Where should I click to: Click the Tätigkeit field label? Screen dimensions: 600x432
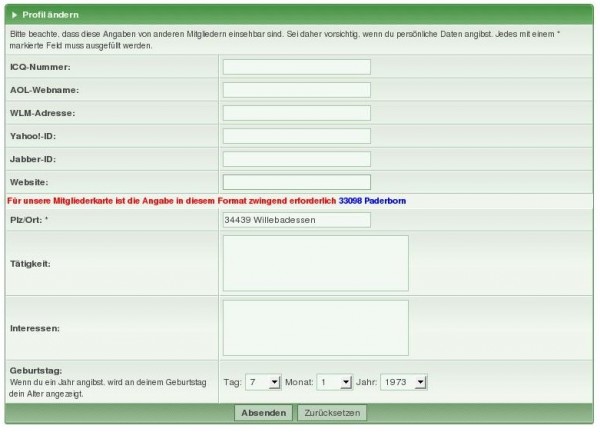tap(30, 263)
